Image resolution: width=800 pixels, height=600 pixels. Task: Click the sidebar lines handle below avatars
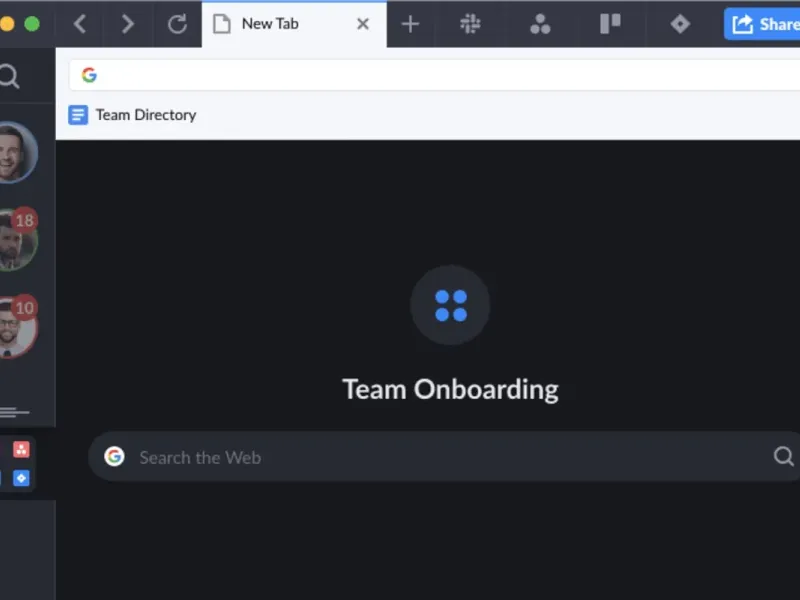coord(14,412)
